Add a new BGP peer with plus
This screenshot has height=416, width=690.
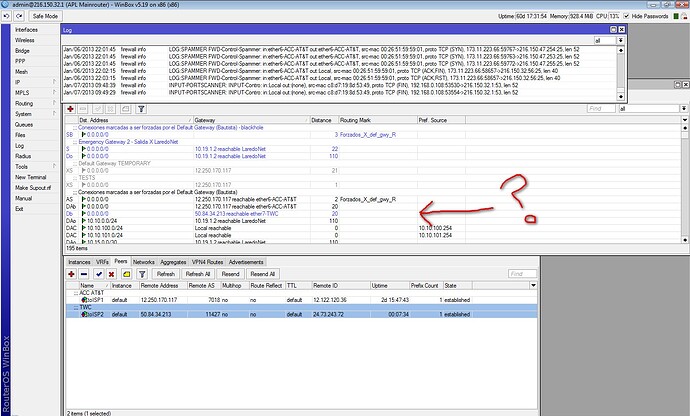[71, 274]
